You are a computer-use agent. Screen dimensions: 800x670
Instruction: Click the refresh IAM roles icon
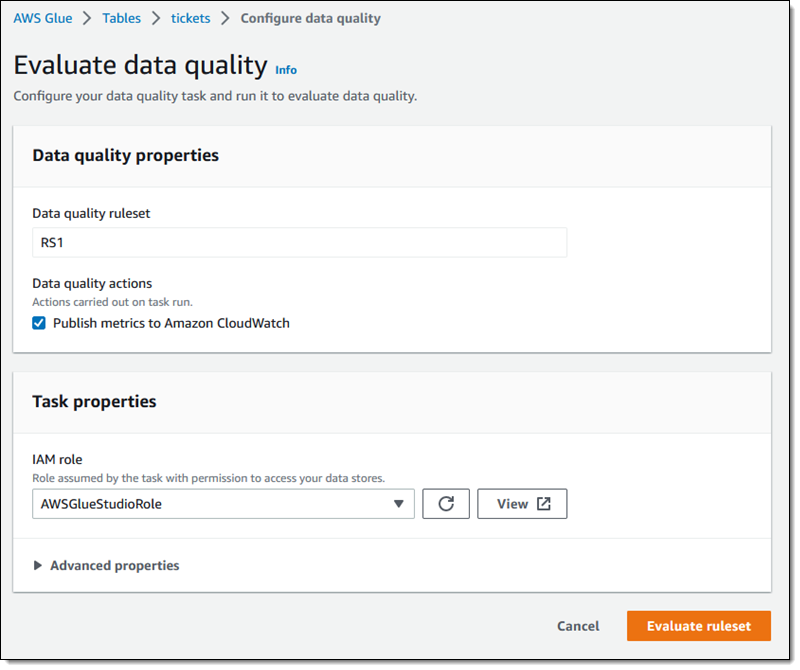click(446, 504)
